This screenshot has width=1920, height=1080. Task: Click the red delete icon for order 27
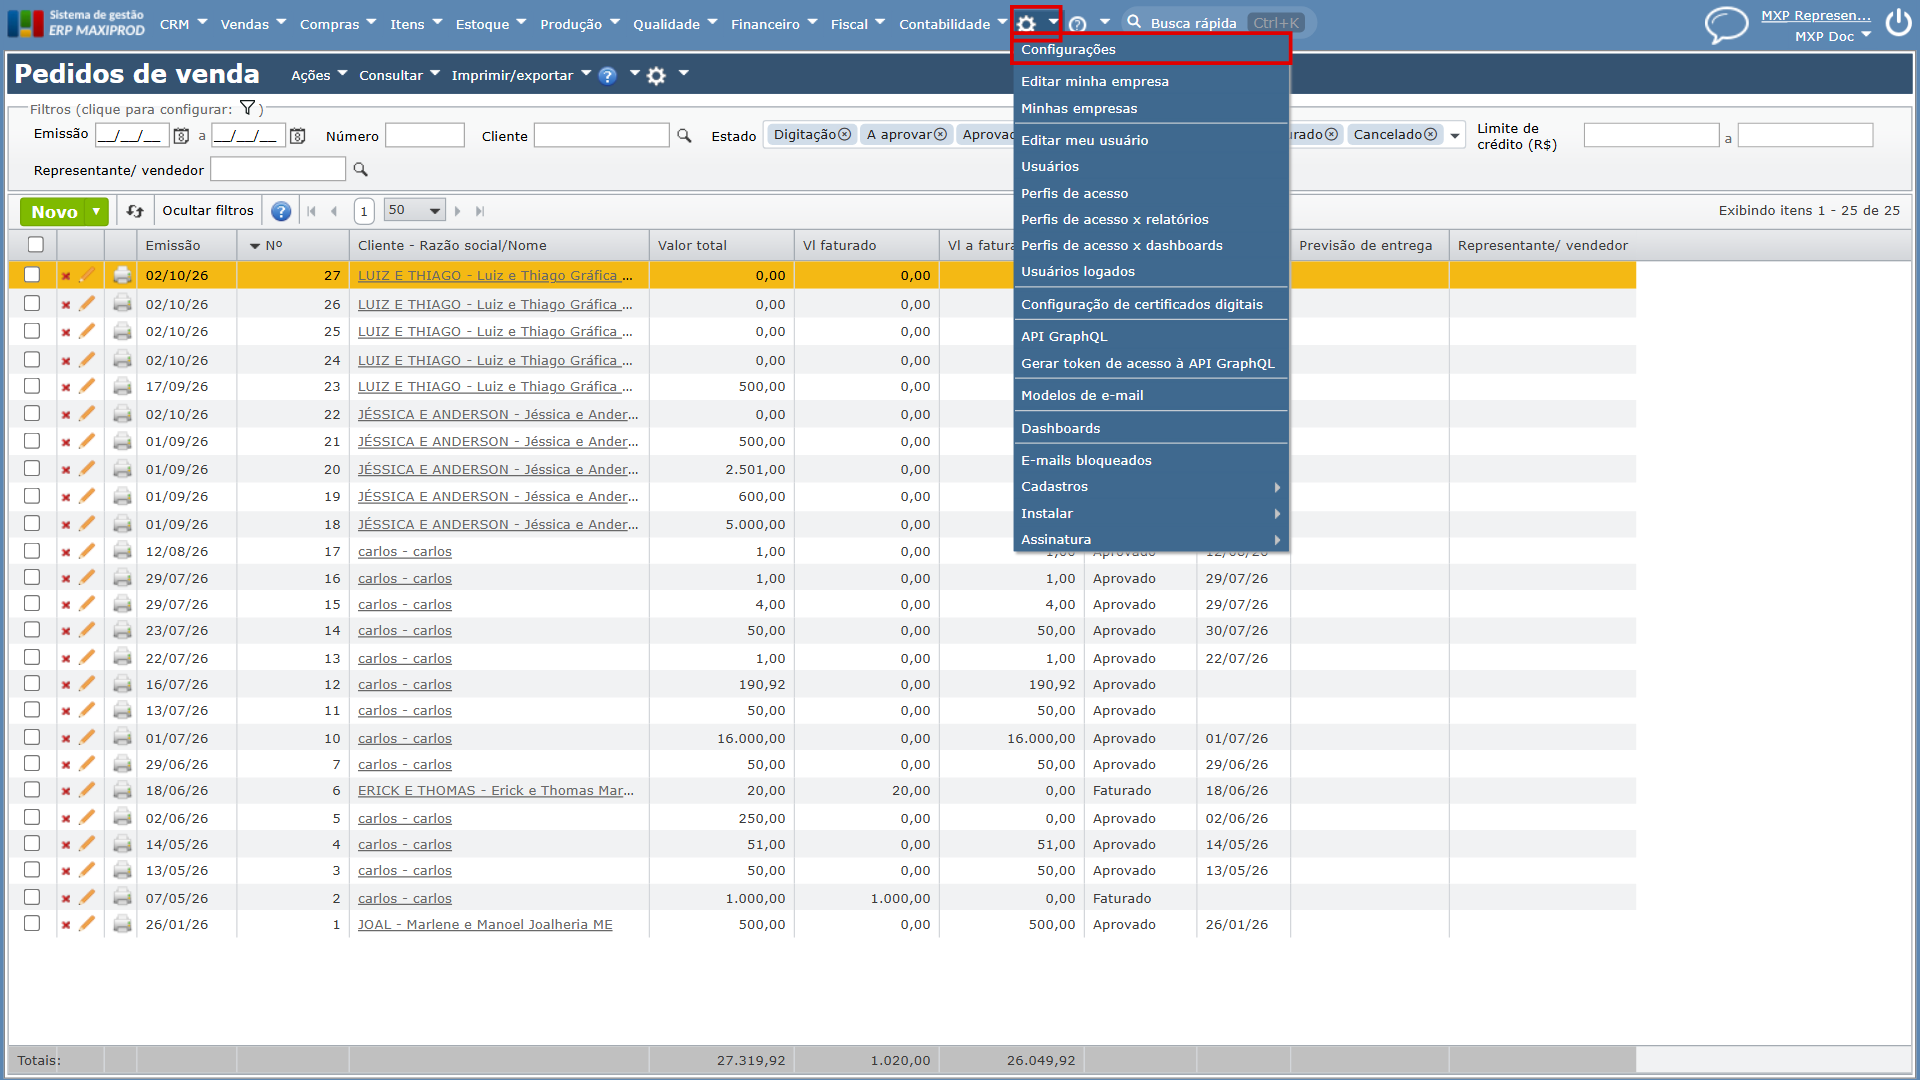[x=66, y=276]
